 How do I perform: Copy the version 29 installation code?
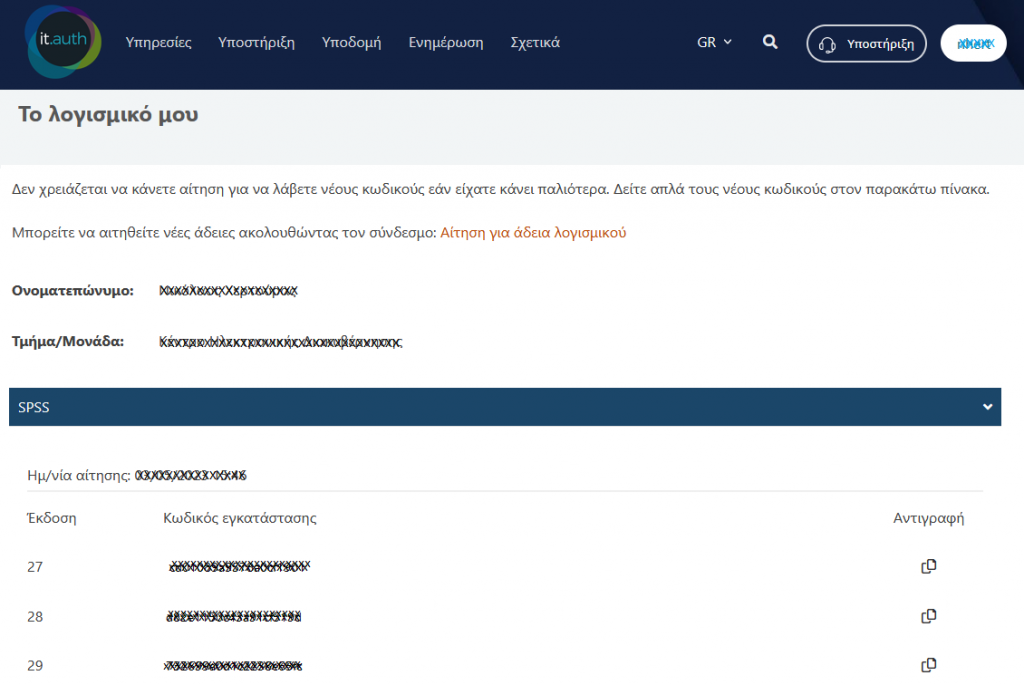click(928, 665)
